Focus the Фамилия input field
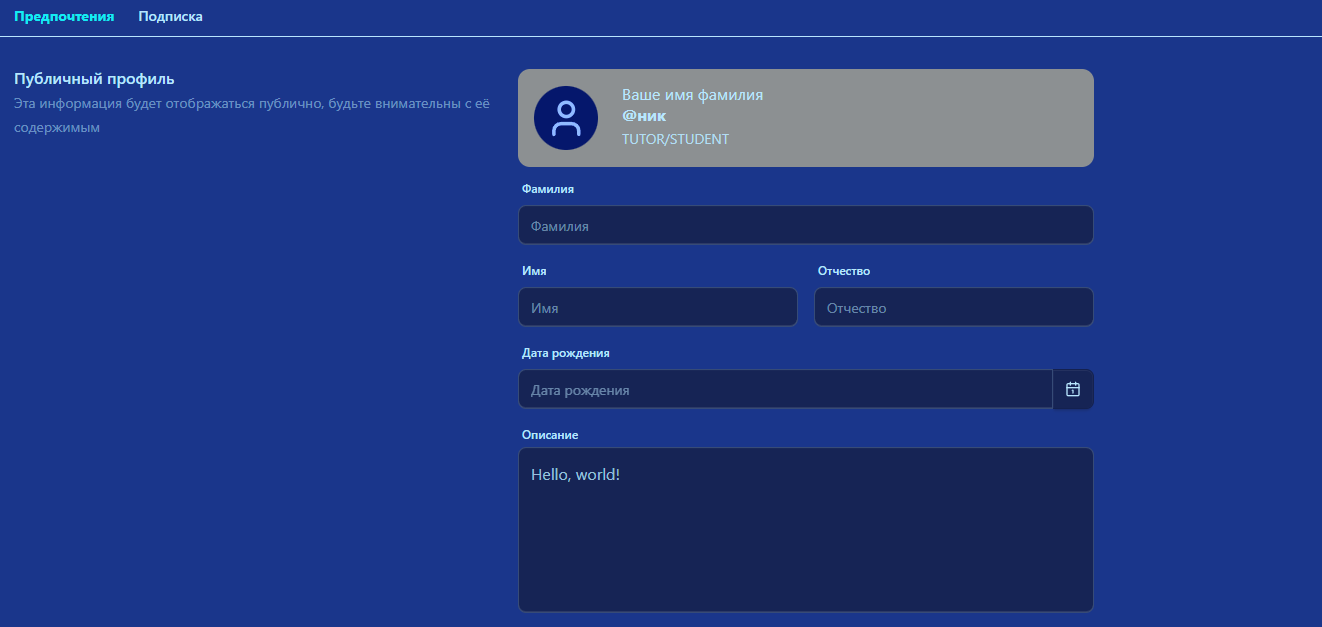Viewport: 1322px width, 627px height. pyautogui.click(x=805, y=225)
